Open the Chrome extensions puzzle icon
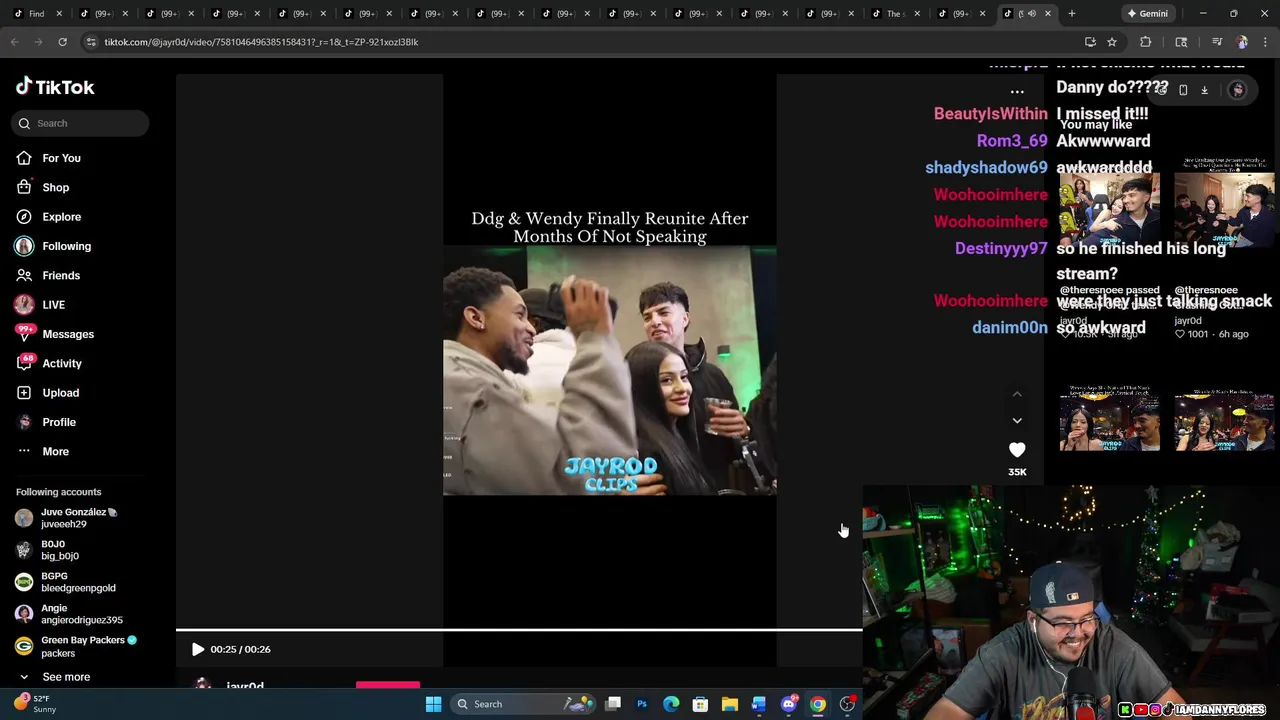The height and width of the screenshot is (720, 1280). coord(1146,42)
